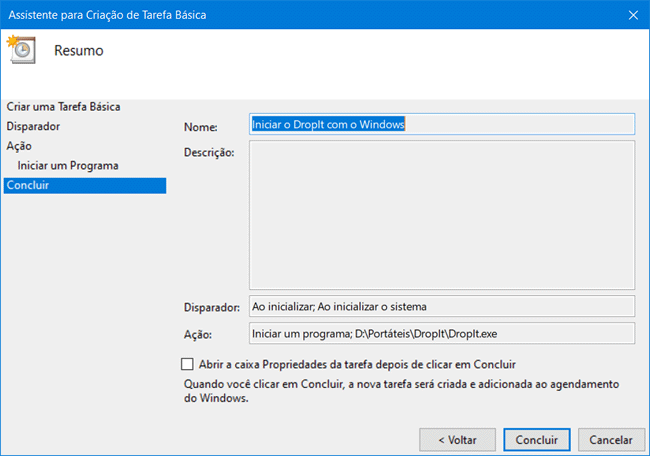Click the Disparador summary field
The height and width of the screenshot is (456, 650).
click(441, 306)
